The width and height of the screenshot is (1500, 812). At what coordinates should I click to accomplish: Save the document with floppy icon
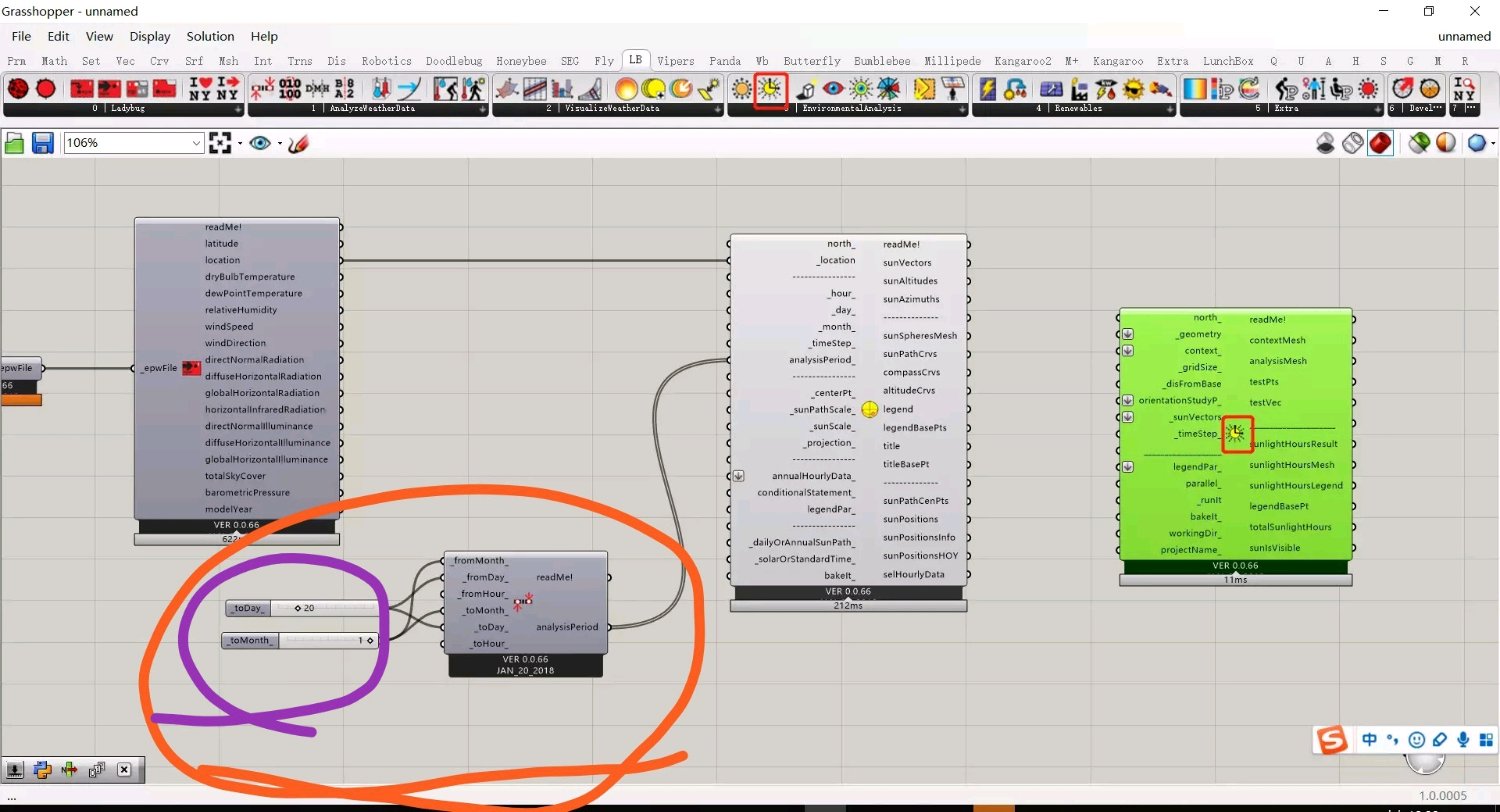click(x=42, y=144)
